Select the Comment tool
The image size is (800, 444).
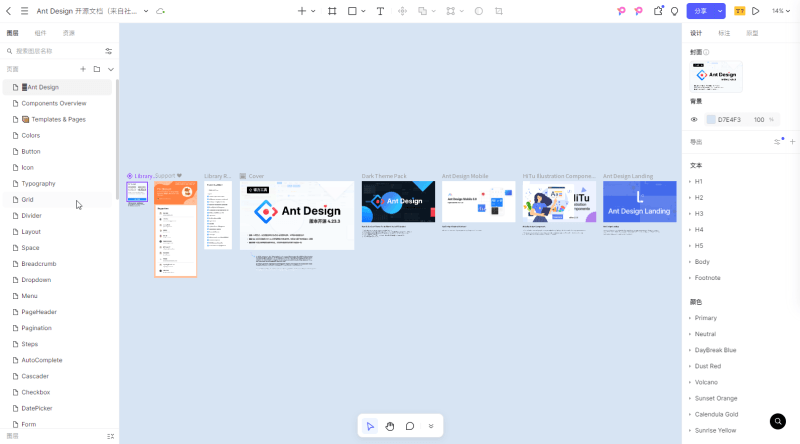[410, 426]
